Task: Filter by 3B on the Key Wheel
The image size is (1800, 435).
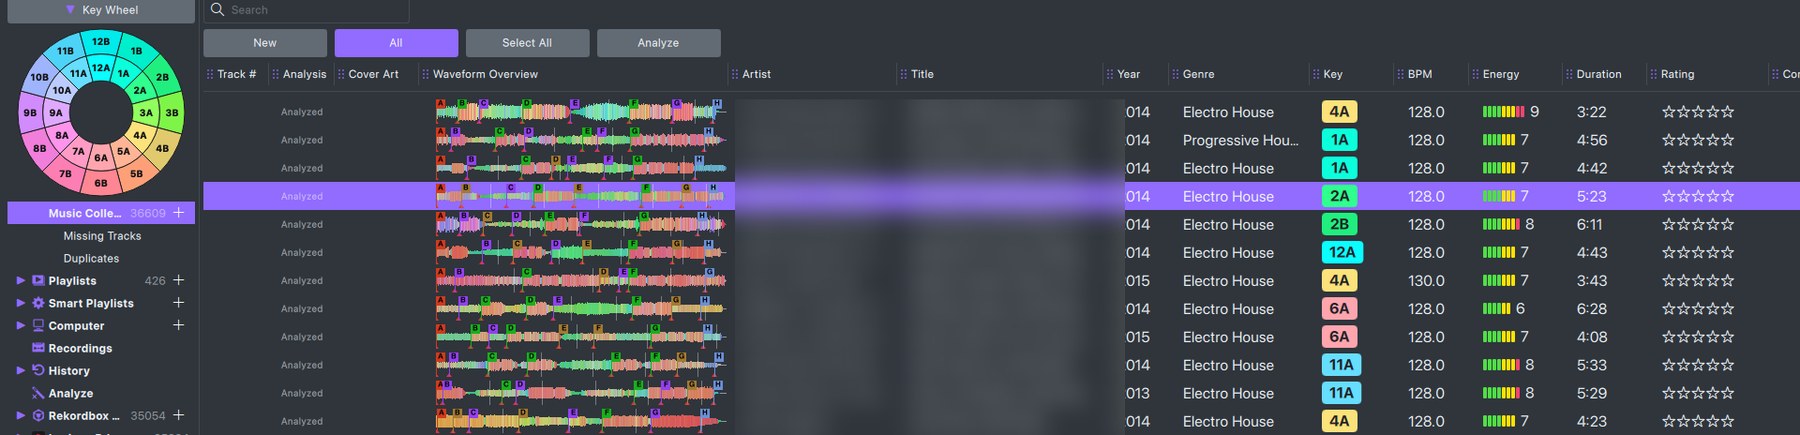Action: [172, 113]
